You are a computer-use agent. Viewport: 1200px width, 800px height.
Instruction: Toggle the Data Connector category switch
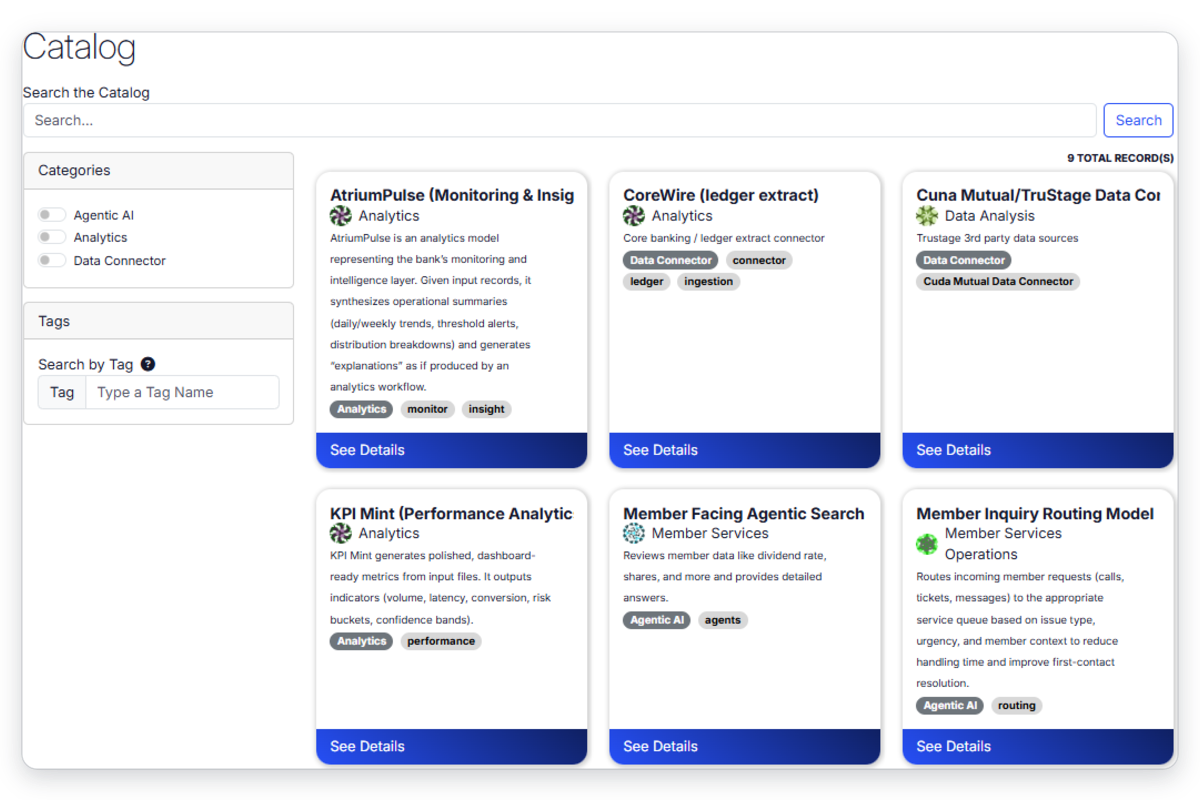[x=52, y=260]
